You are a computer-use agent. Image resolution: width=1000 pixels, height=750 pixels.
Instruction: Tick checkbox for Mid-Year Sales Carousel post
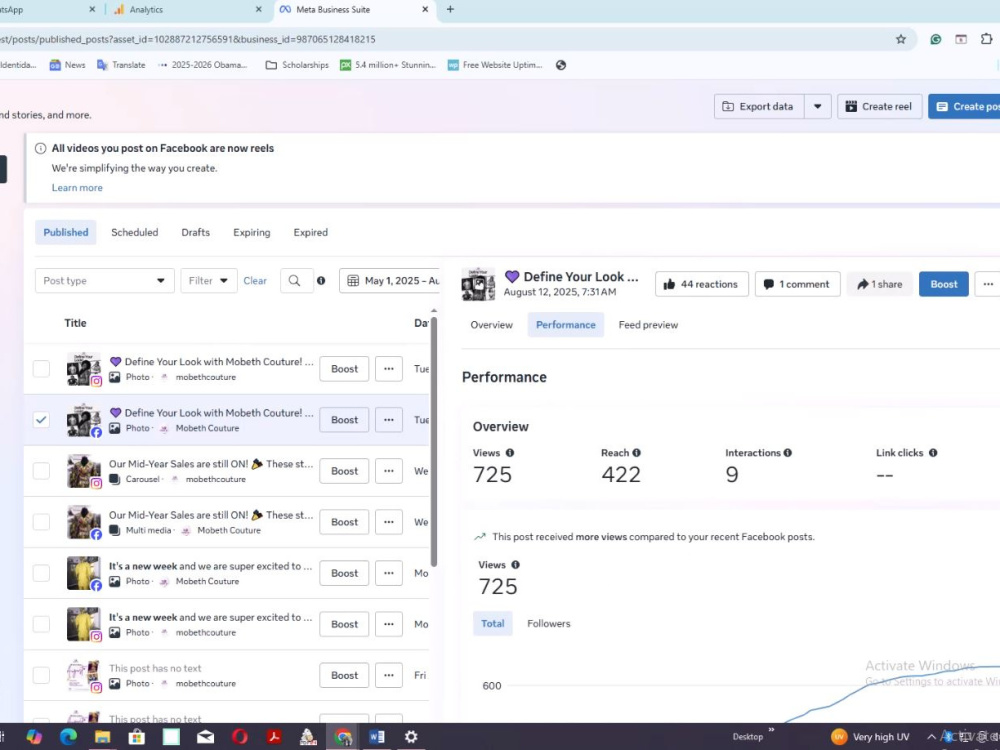click(41, 471)
